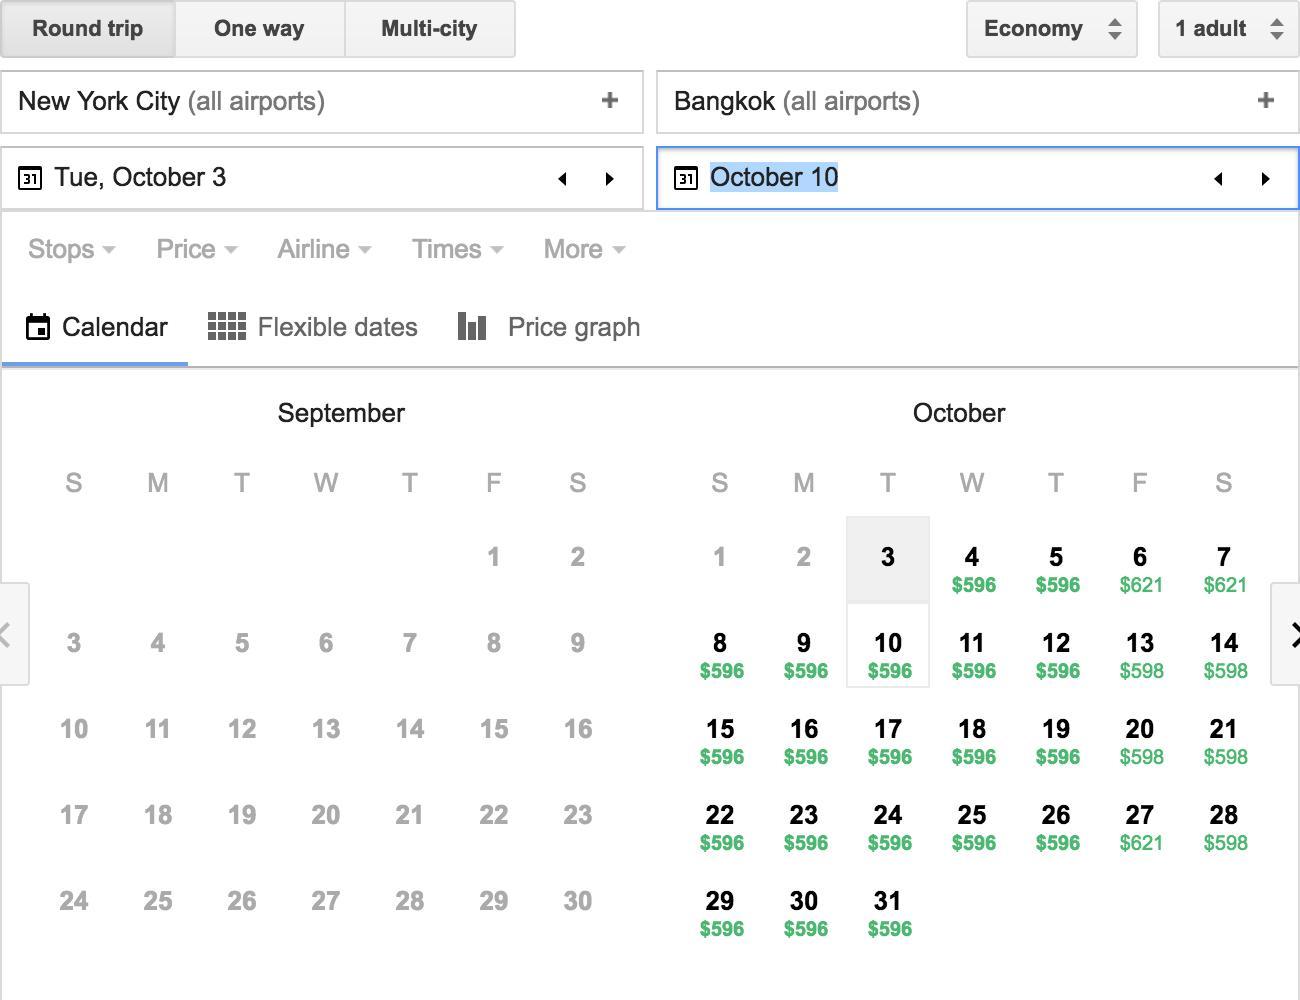Image resolution: width=1300 pixels, height=1000 pixels.
Task: Choose the Multi-city trip type
Action: click(429, 29)
